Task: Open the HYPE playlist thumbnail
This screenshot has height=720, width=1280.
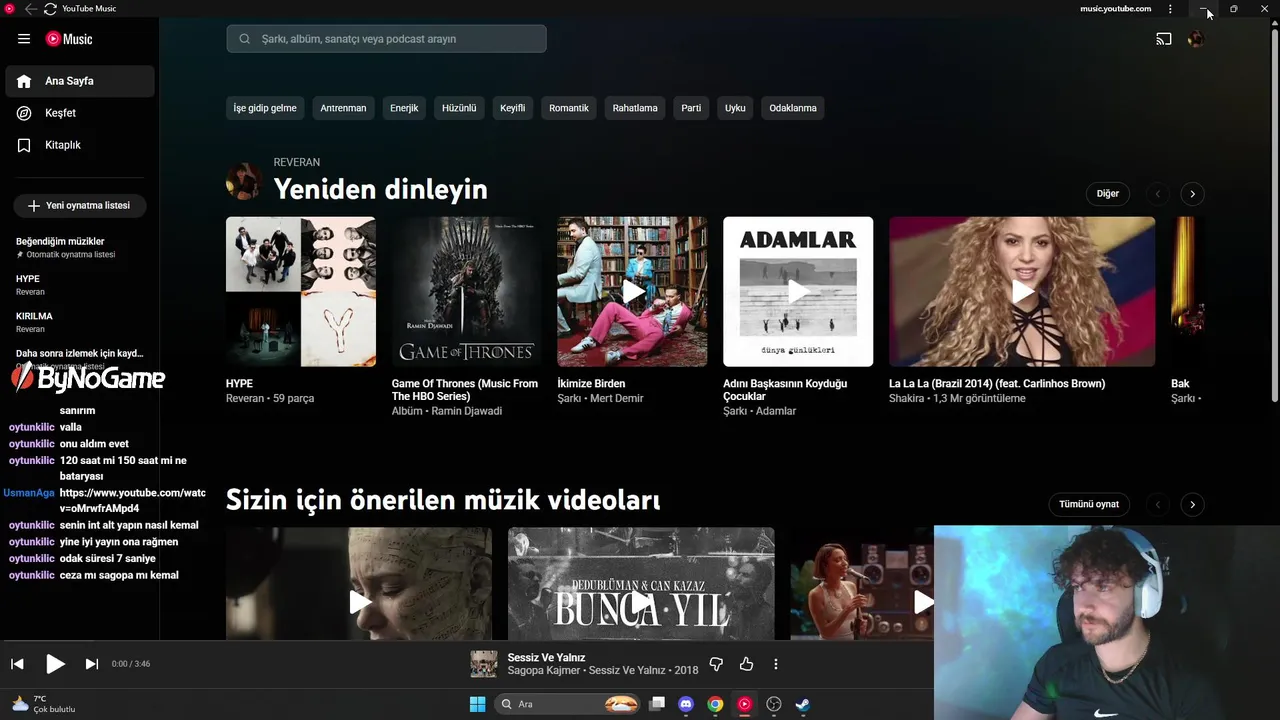Action: (x=301, y=292)
